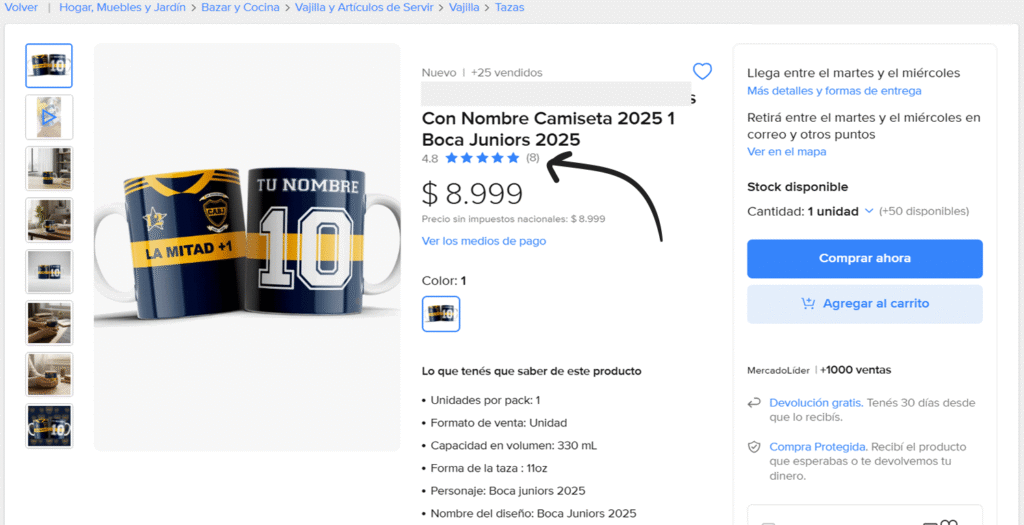Click the cart icon in Agregar al carrito
Image resolution: width=1024 pixels, height=525 pixels.
pyautogui.click(x=808, y=304)
